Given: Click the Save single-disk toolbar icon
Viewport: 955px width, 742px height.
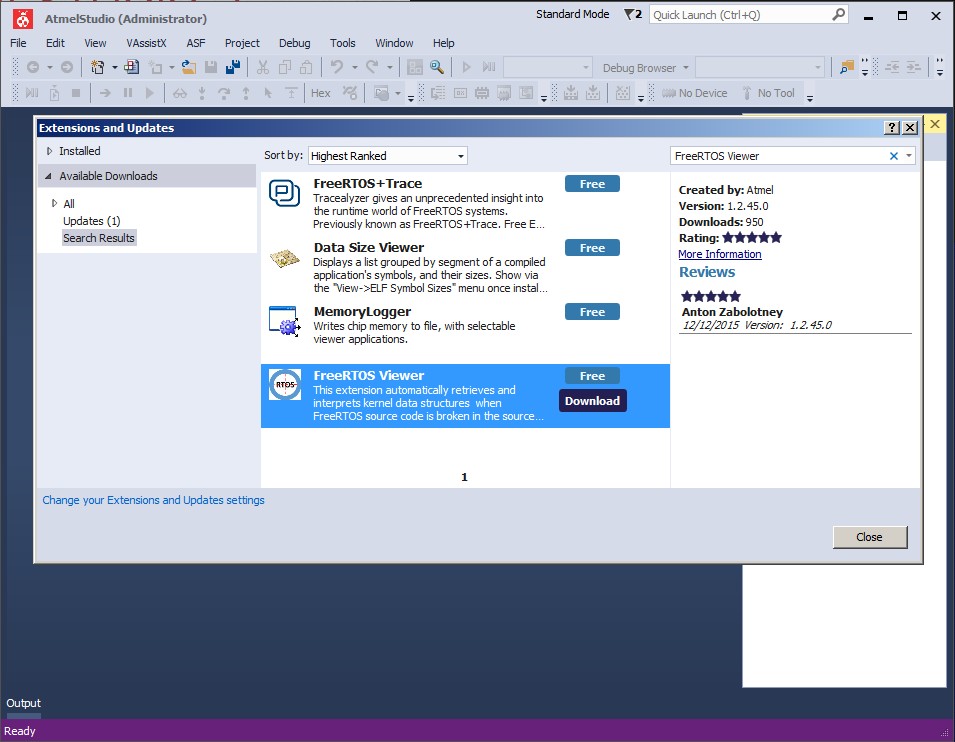Looking at the screenshot, I should click(x=211, y=68).
